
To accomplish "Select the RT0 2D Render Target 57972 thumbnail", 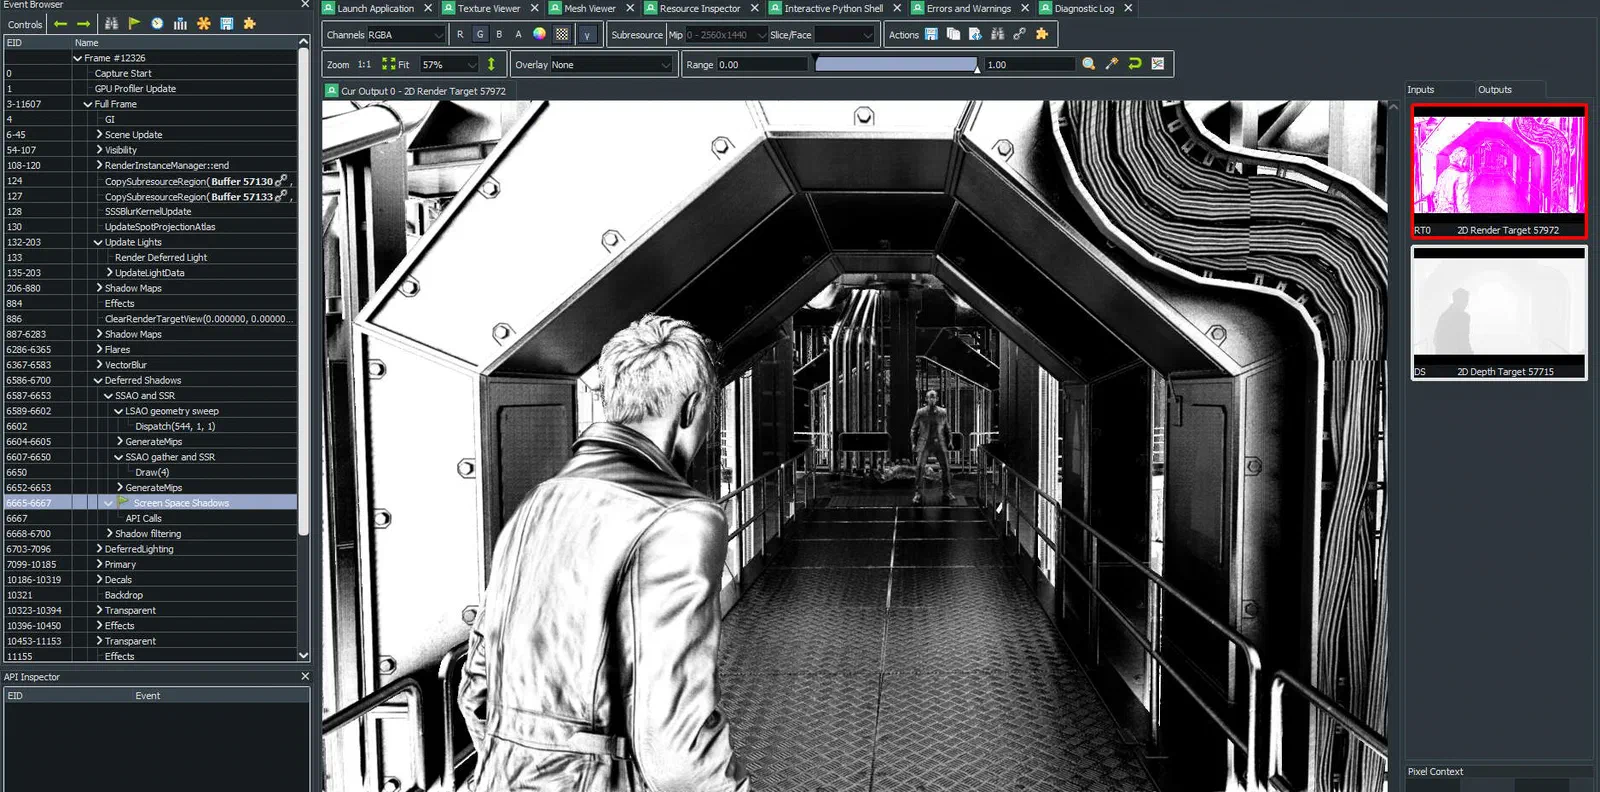I will click(x=1499, y=171).
